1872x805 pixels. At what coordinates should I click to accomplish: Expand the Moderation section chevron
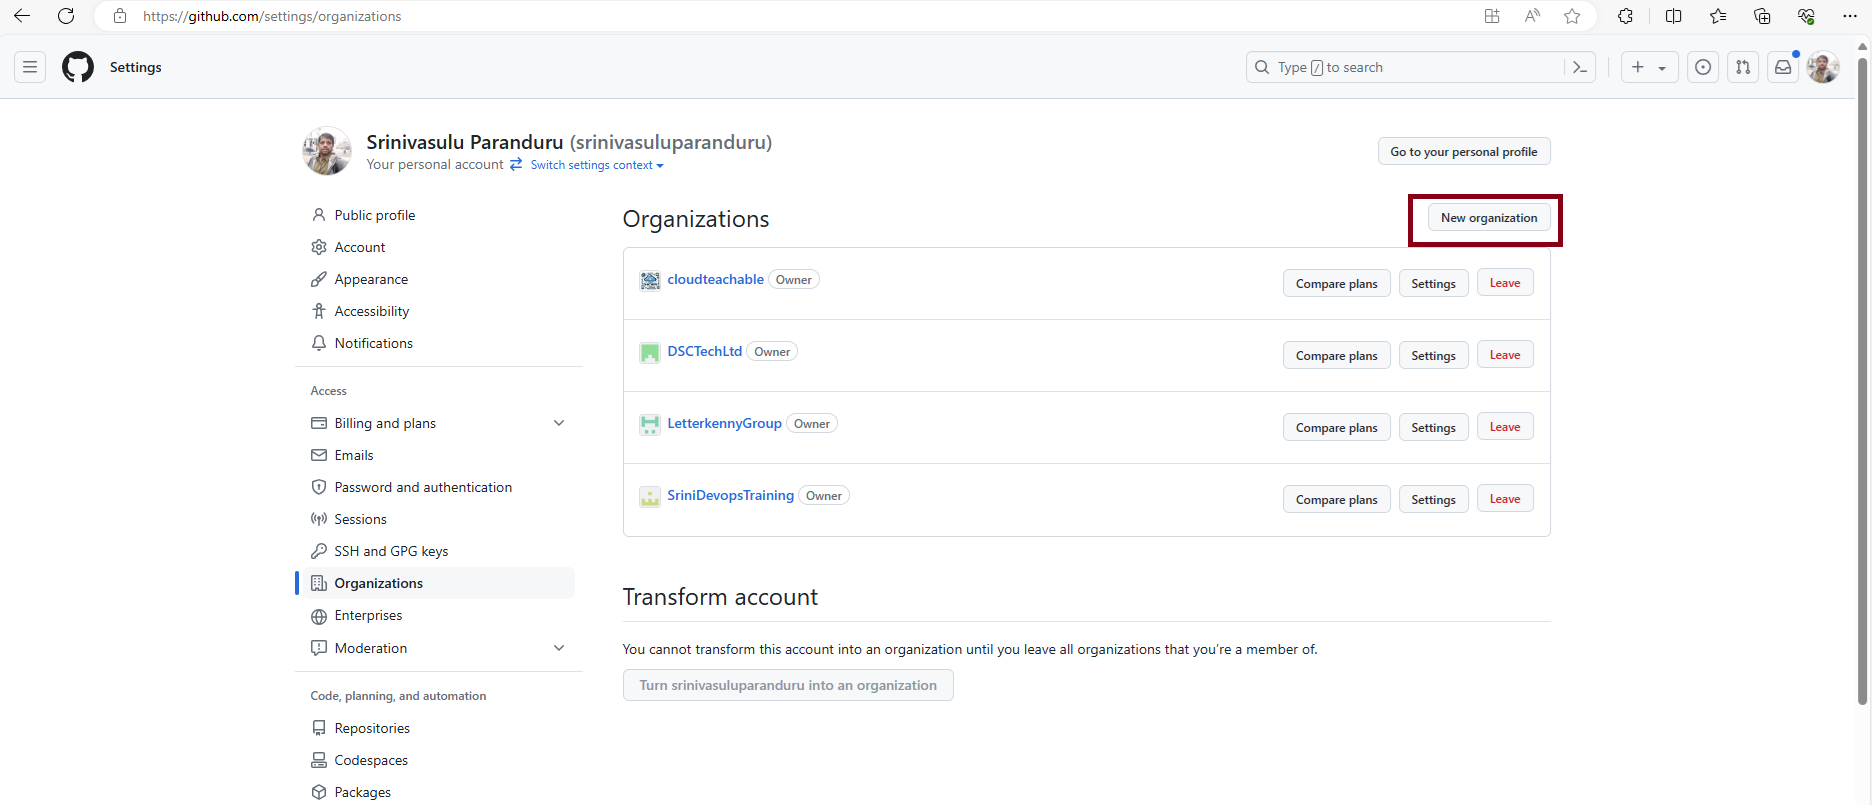tap(559, 648)
